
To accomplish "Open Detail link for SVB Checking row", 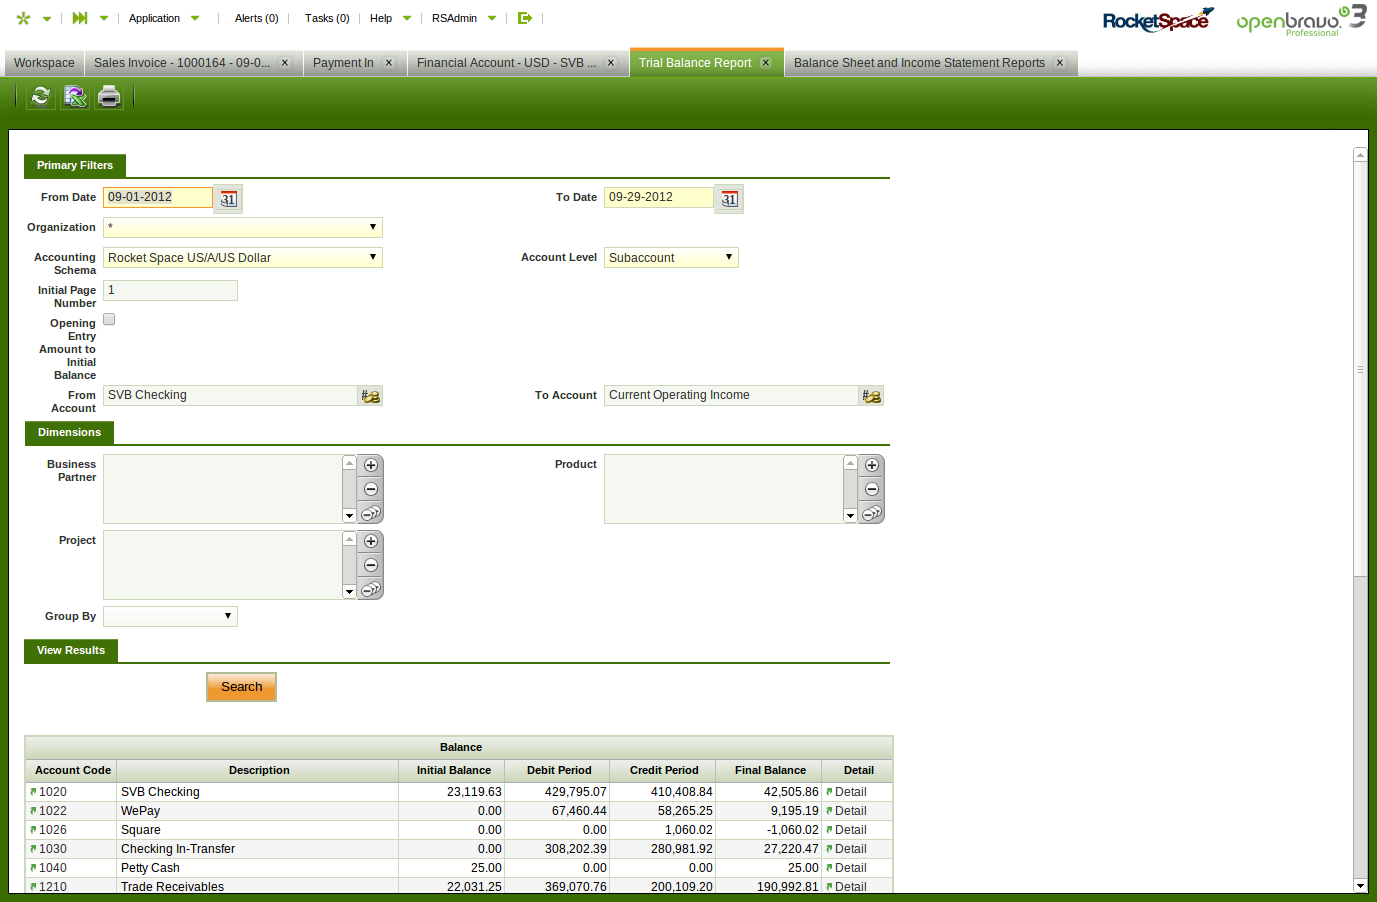I will 850,792.
